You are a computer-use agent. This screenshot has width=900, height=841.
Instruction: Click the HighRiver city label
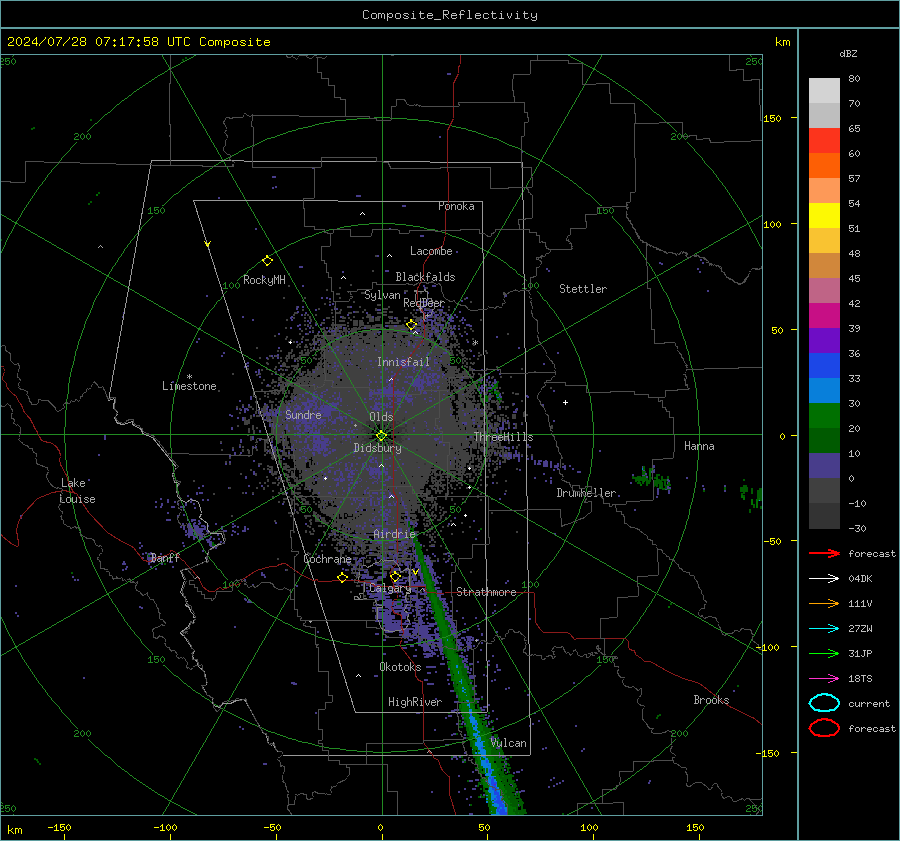(x=415, y=702)
